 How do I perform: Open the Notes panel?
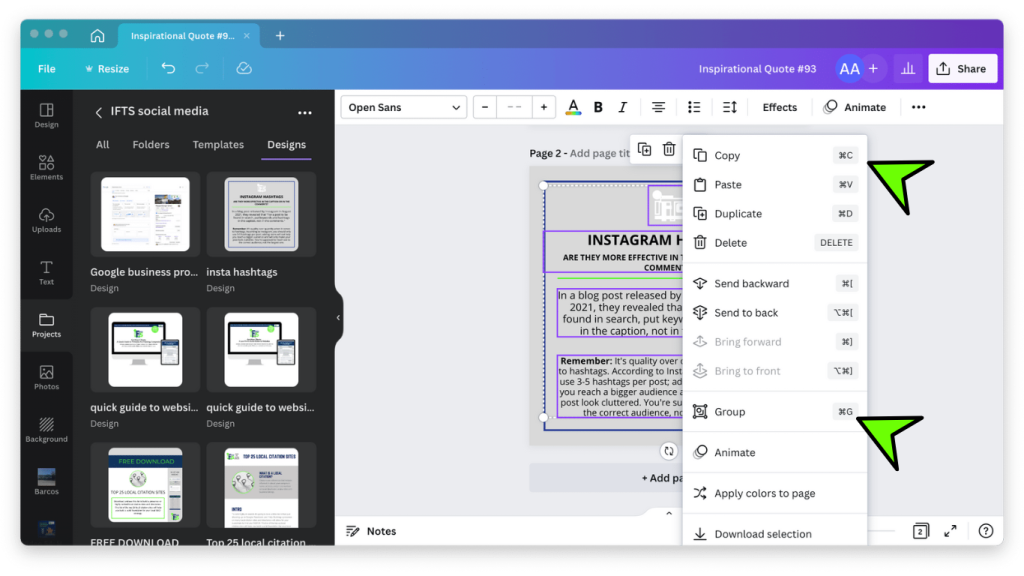click(x=371, y=531)
